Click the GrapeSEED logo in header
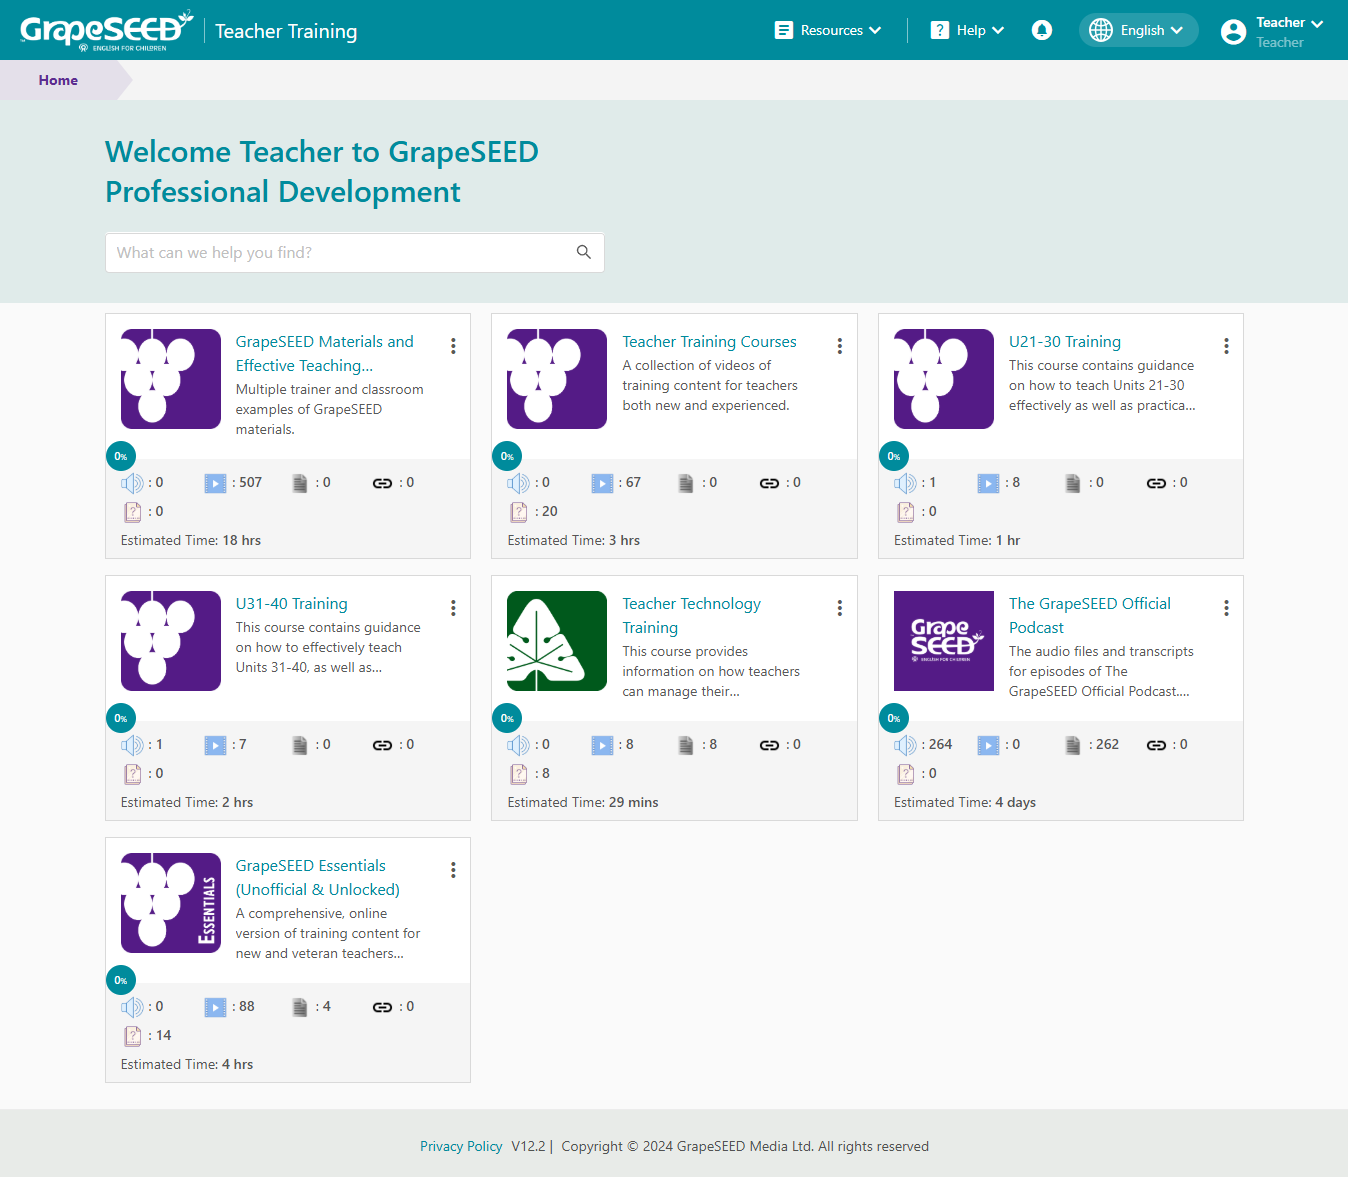 [x=106, y=30]
